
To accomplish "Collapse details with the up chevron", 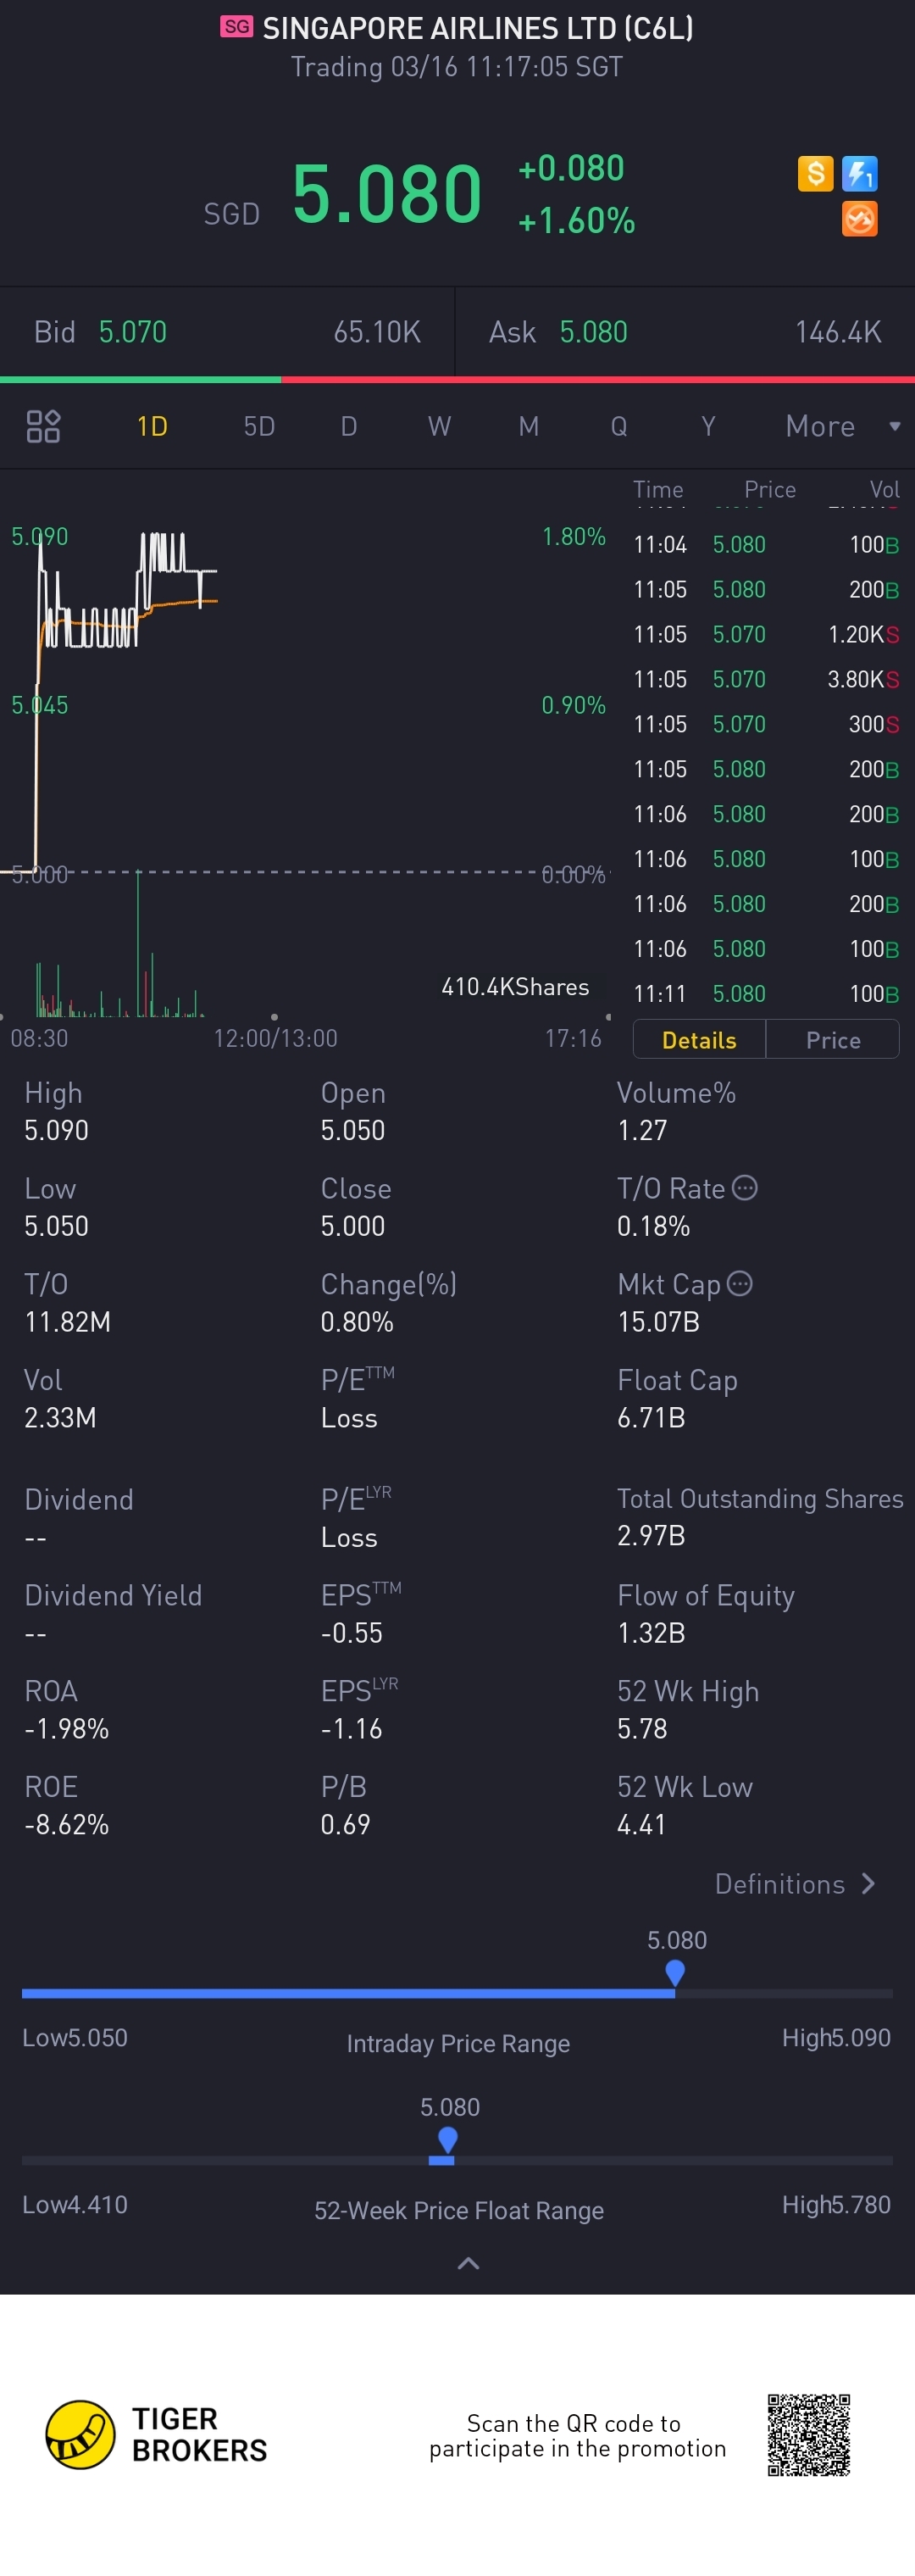I will point(468,2263).
